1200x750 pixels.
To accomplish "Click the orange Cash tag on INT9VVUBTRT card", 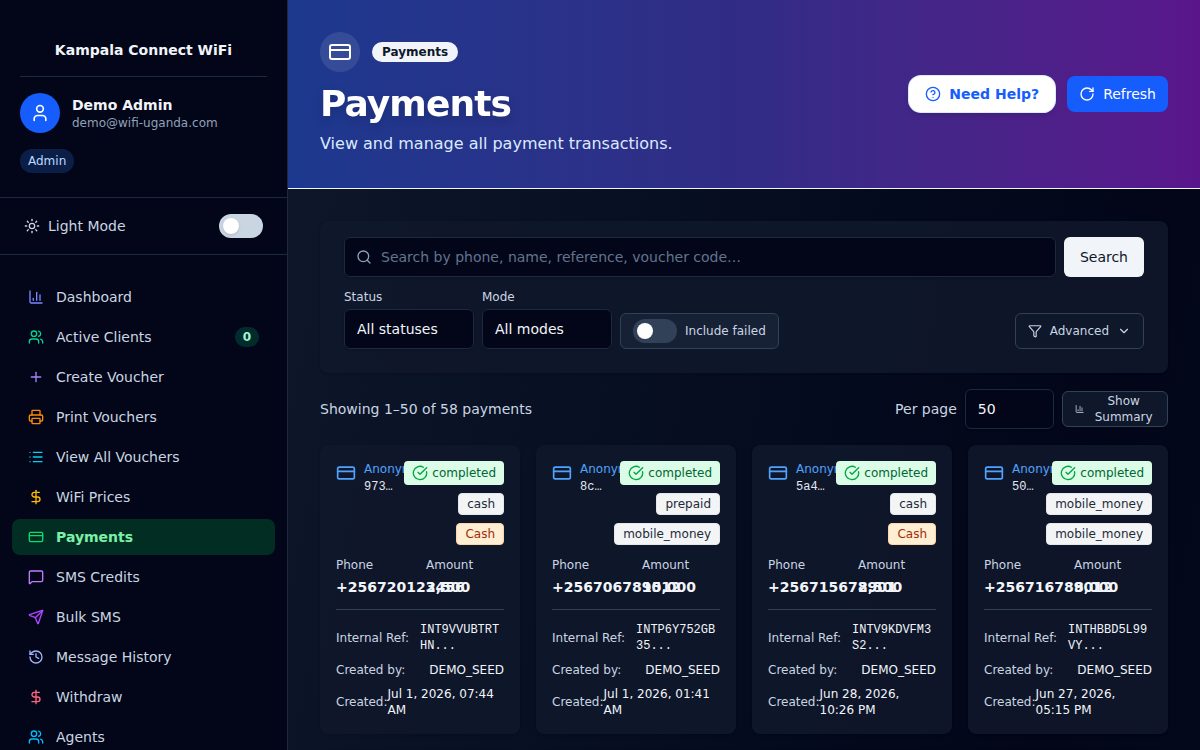I will (x=480, y=534).
